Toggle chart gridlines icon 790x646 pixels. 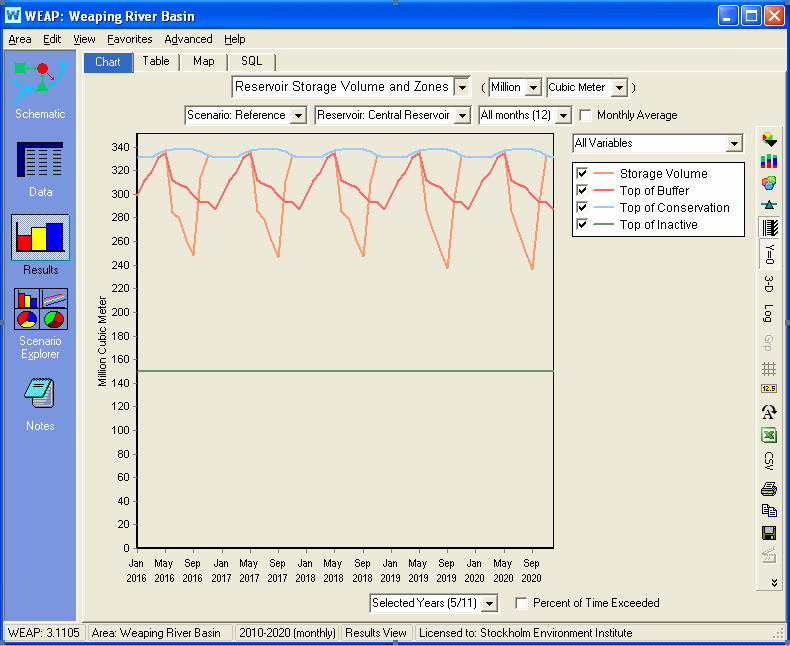click(769, 369)
